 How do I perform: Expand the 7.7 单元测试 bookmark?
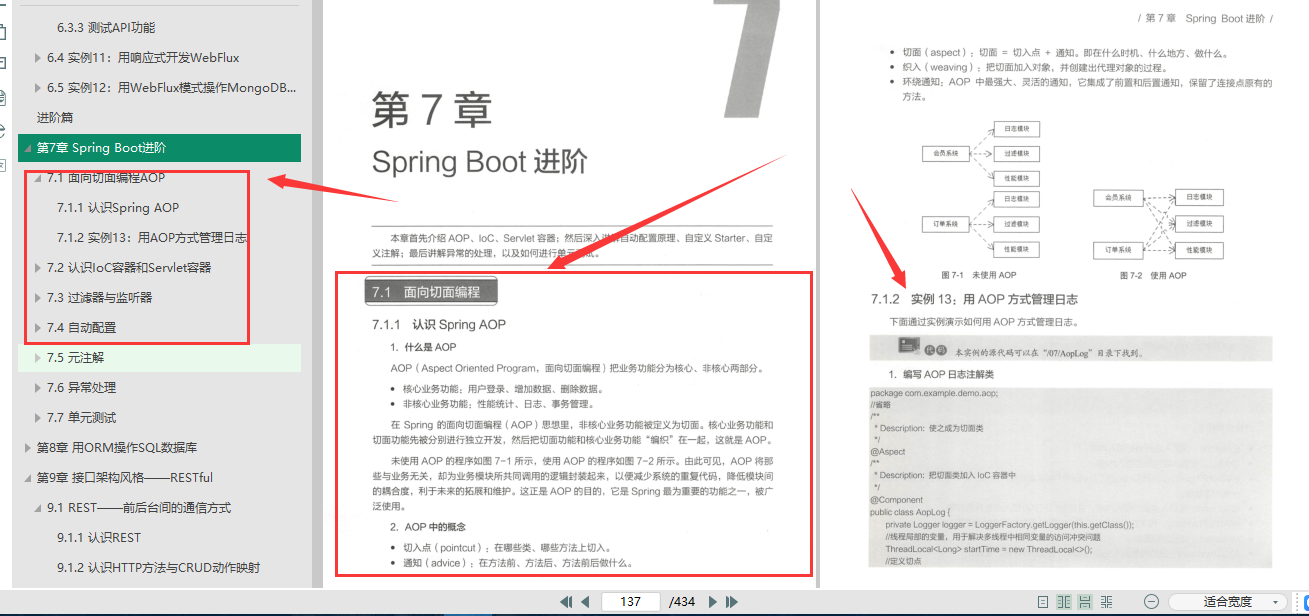(x=38, y=418)
